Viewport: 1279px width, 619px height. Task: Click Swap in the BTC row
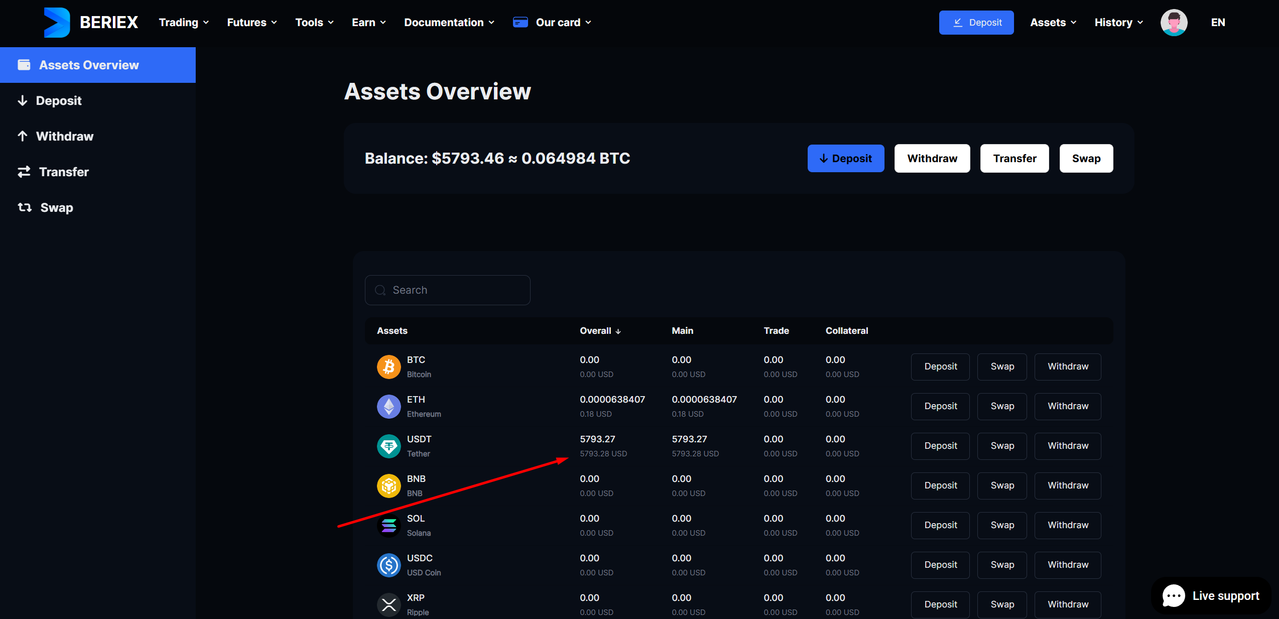1002,367
